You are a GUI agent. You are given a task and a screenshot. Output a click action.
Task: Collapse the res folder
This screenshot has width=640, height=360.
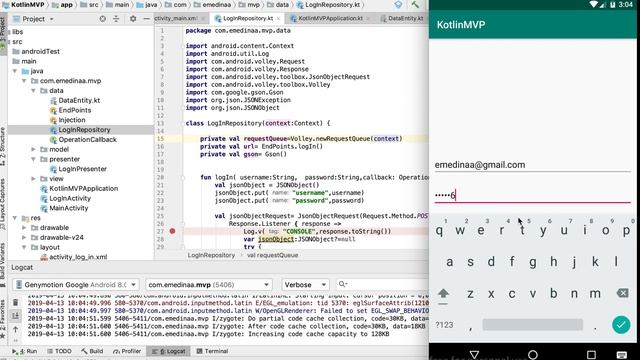[15, 218]
